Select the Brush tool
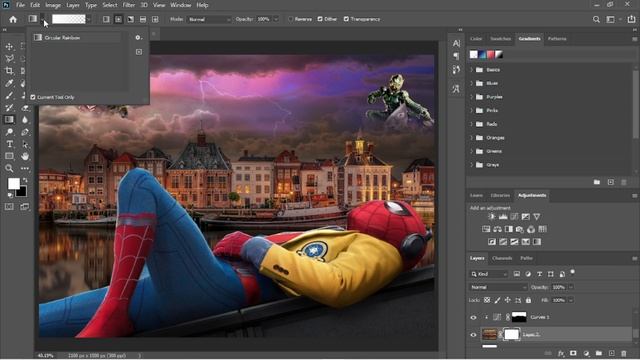 (x=9, y=95)
